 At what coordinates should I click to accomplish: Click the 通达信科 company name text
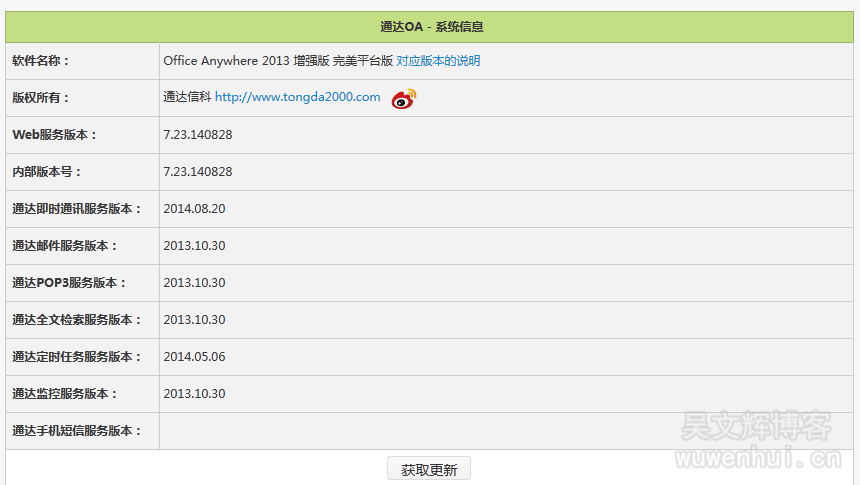[187, 98]
